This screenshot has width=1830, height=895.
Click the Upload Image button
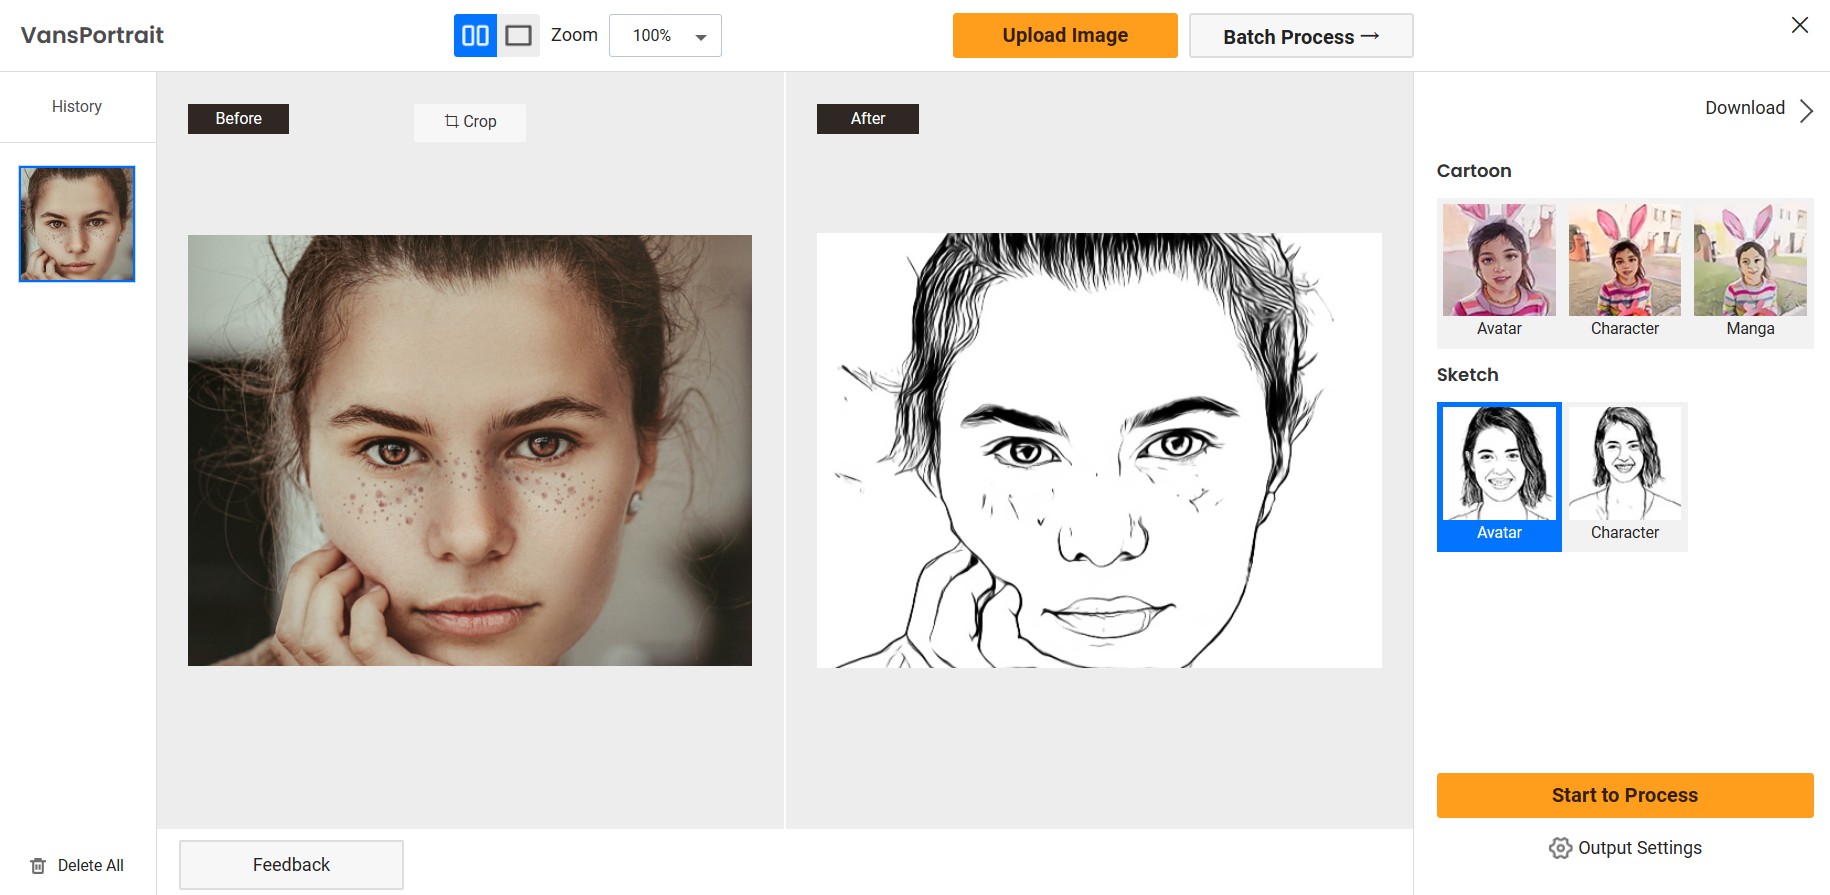click(1065, 36)
